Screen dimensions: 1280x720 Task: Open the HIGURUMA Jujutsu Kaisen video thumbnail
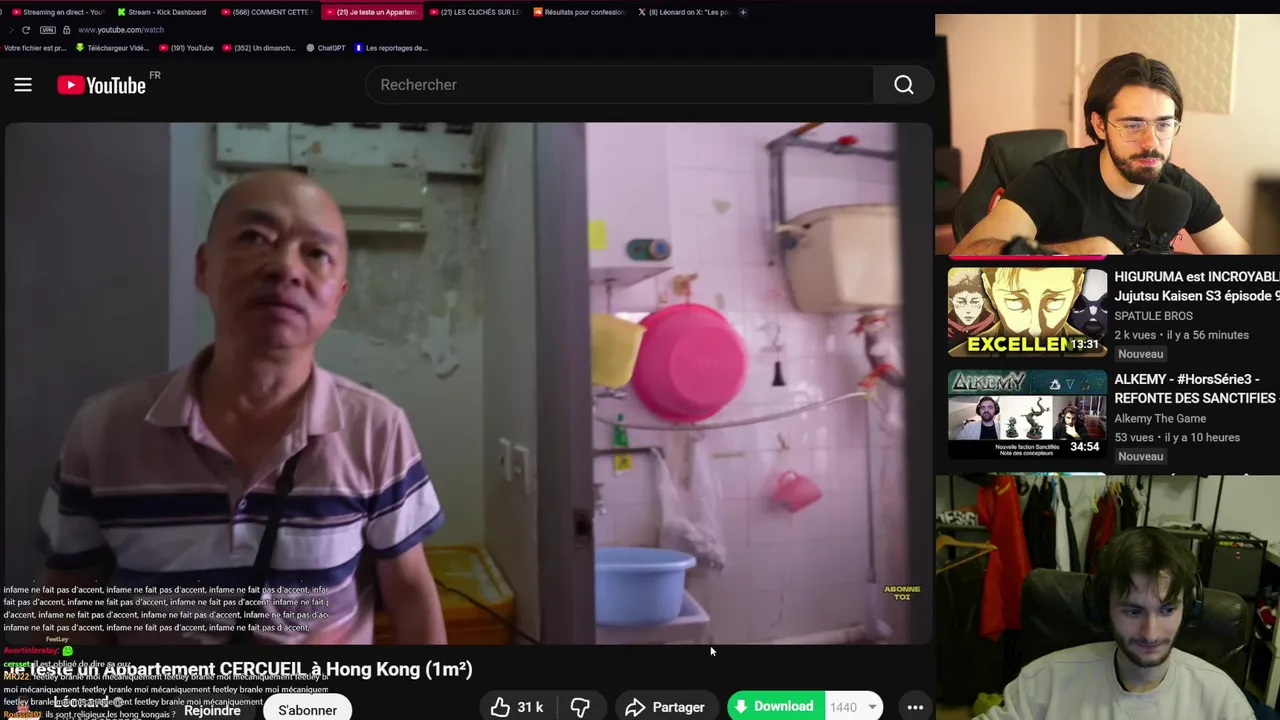pos(1027,312)
